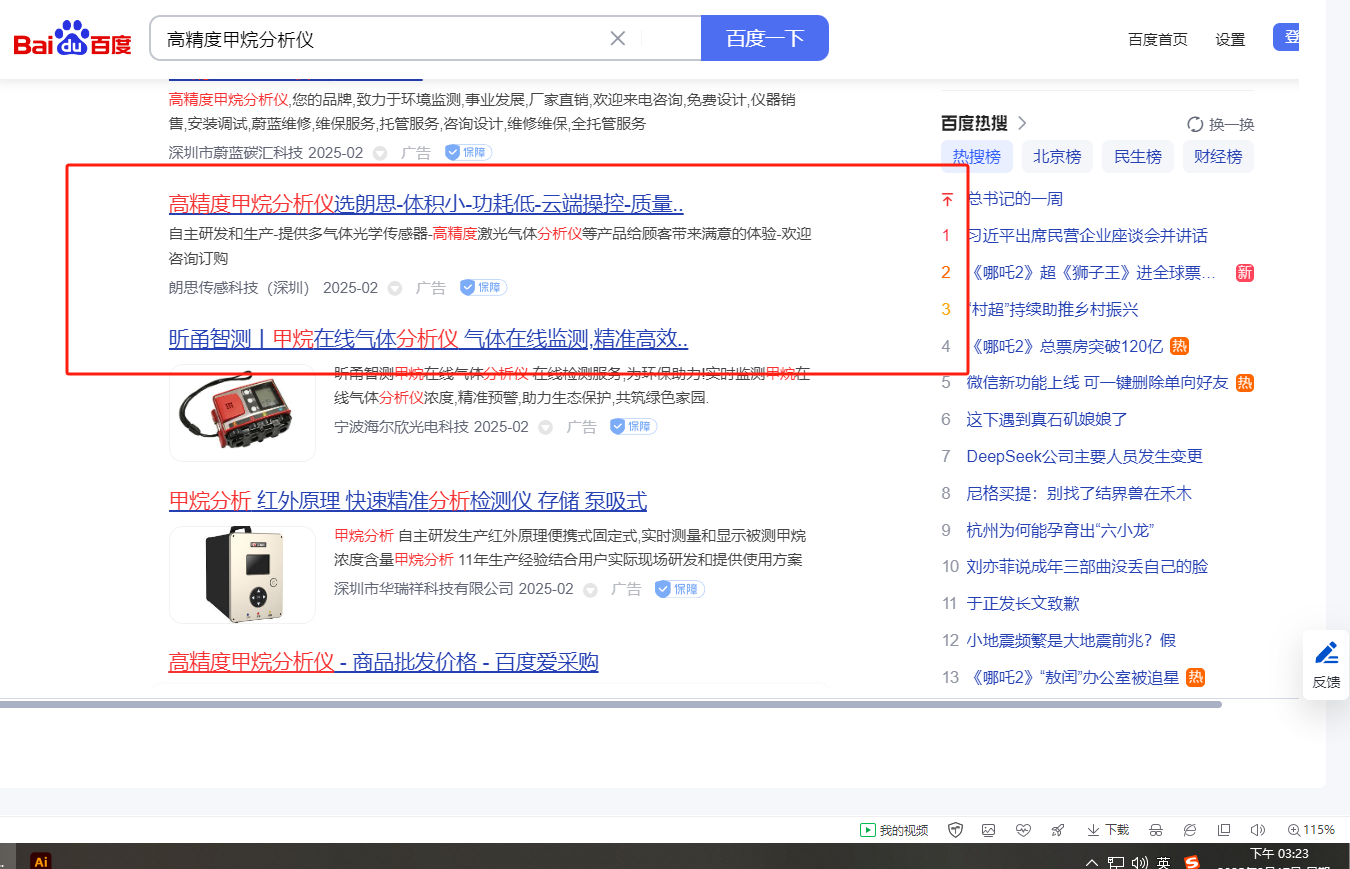Click 保障 badge for 深圳市华瑞祥科技有限公司
1350x869 pixels.
tap(680, 589)
